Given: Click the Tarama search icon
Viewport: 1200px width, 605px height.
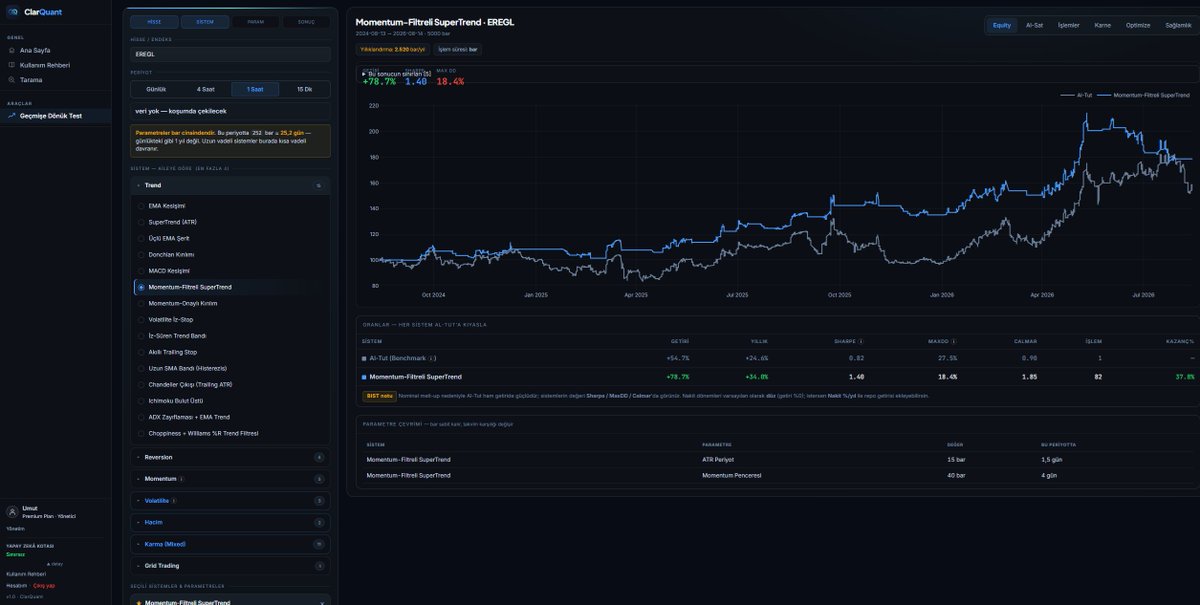Looking at the screenshot, I should [x=11, y=79].
